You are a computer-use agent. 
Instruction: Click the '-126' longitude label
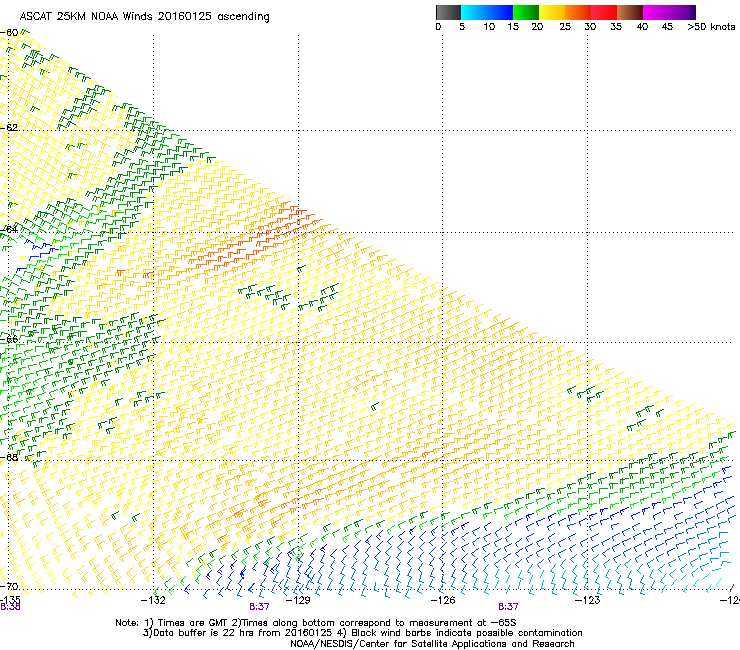click(x=443, y=600)
